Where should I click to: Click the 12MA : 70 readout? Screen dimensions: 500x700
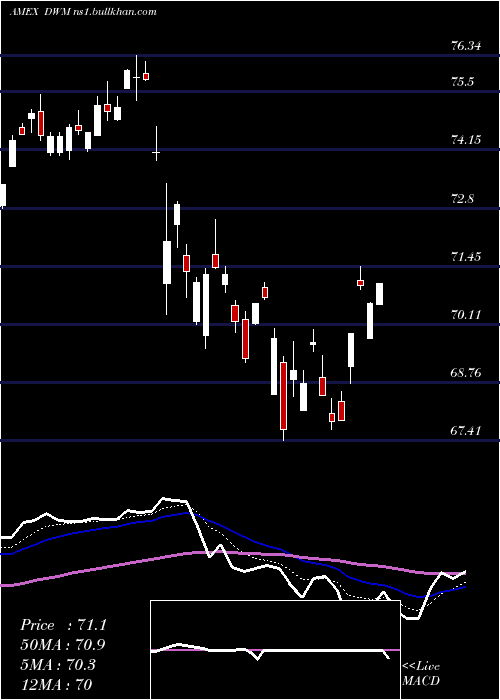pyautogui.click(x=56, y=684)
